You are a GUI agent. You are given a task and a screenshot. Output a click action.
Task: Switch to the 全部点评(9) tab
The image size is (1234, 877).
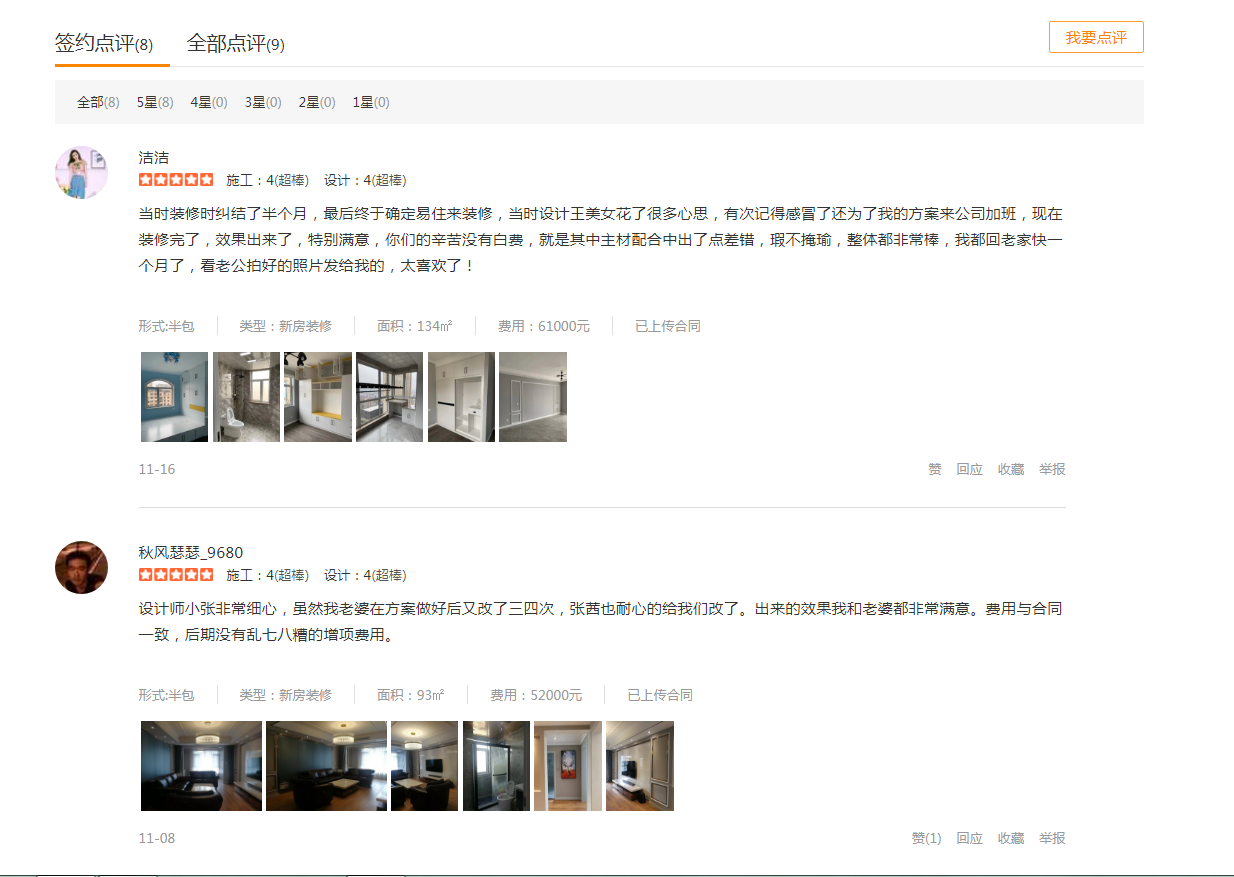[x=236, y=44]
